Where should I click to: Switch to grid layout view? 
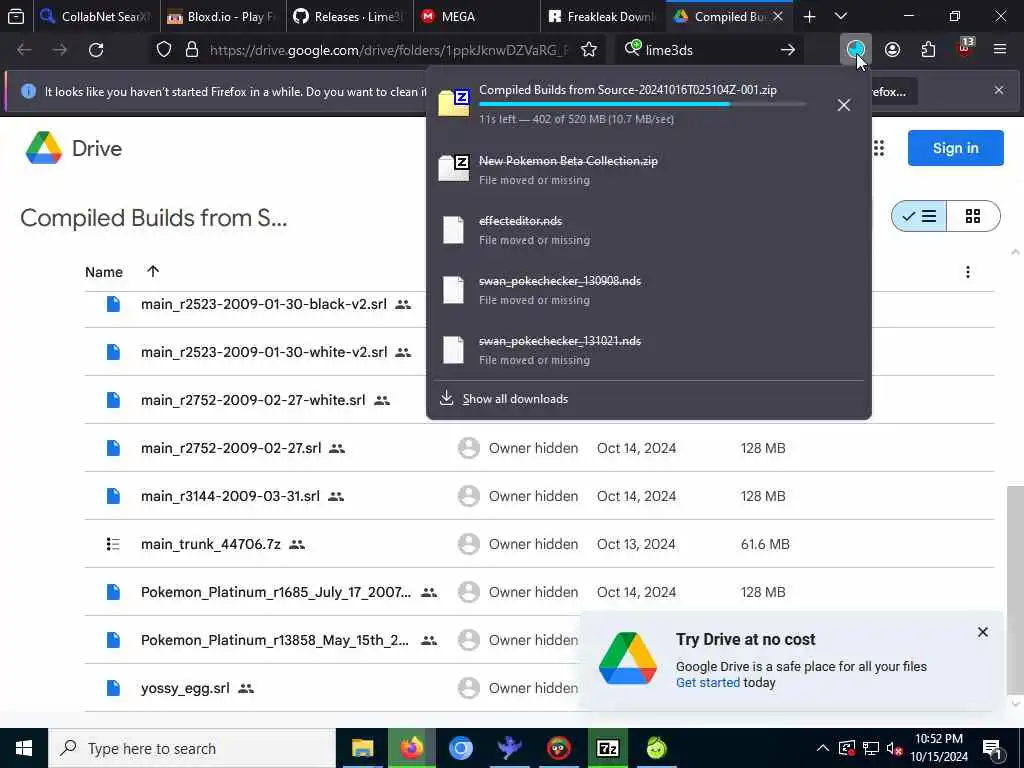(973, 216)
